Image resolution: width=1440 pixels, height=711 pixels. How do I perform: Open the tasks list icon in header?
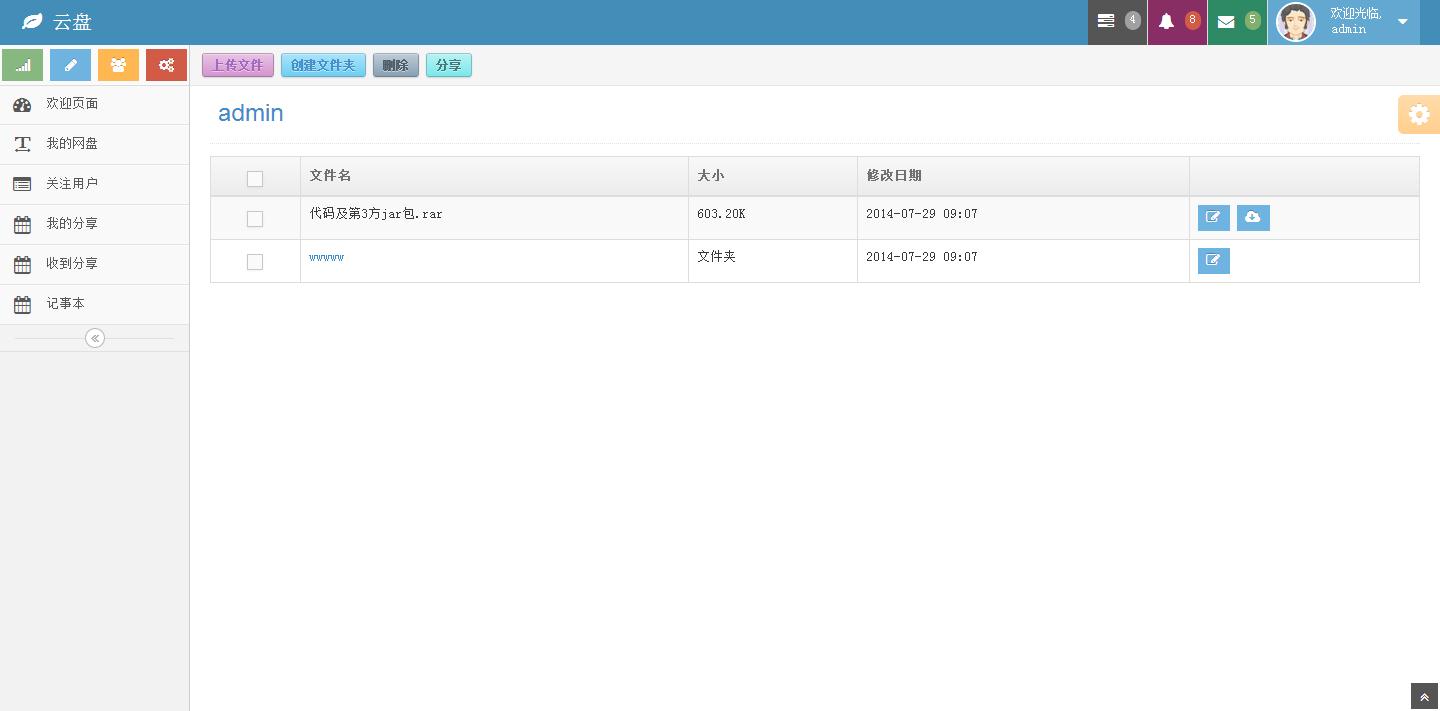tap(1106, 21)
